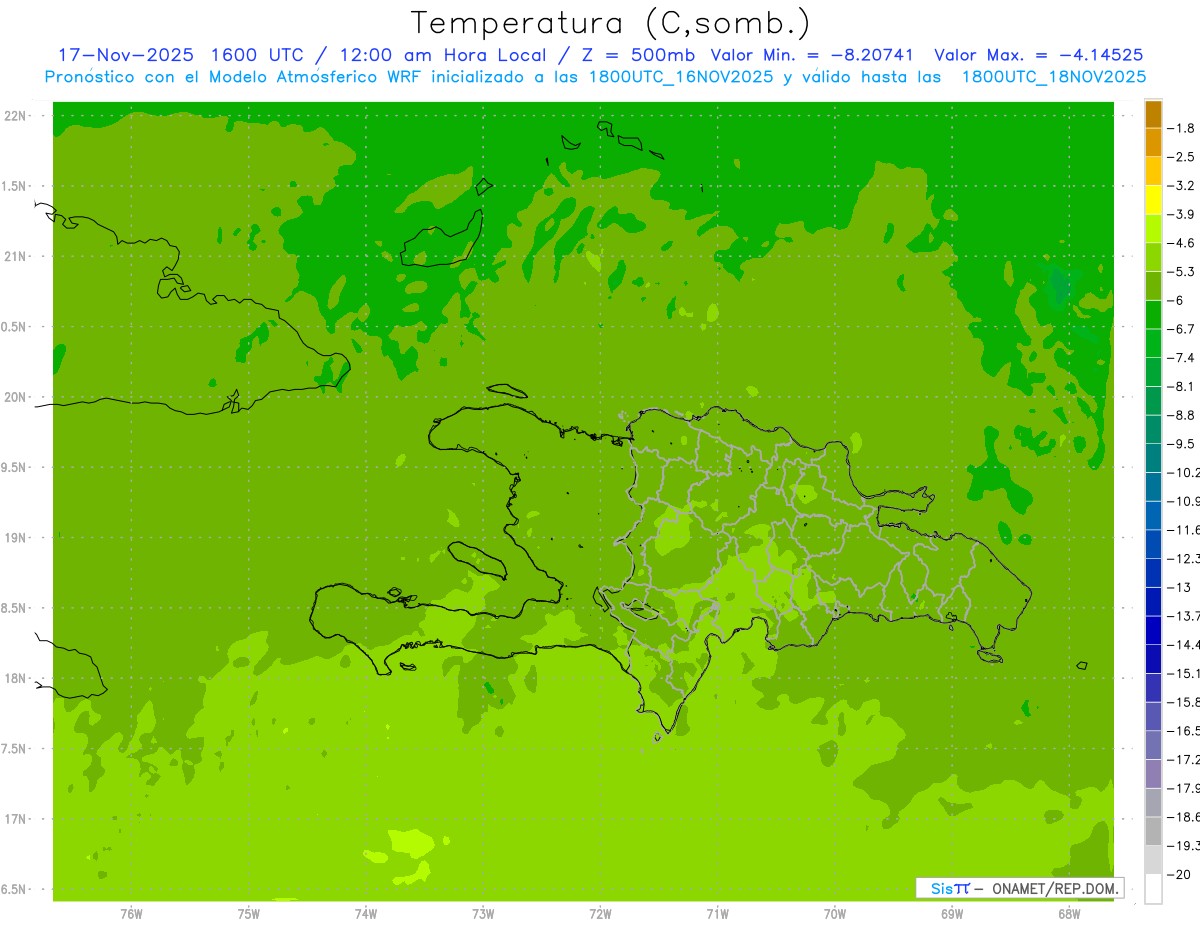The image size is (1200, 927).
Task: Click the '-3.2' color scale value
Action: click(1181, 186)
